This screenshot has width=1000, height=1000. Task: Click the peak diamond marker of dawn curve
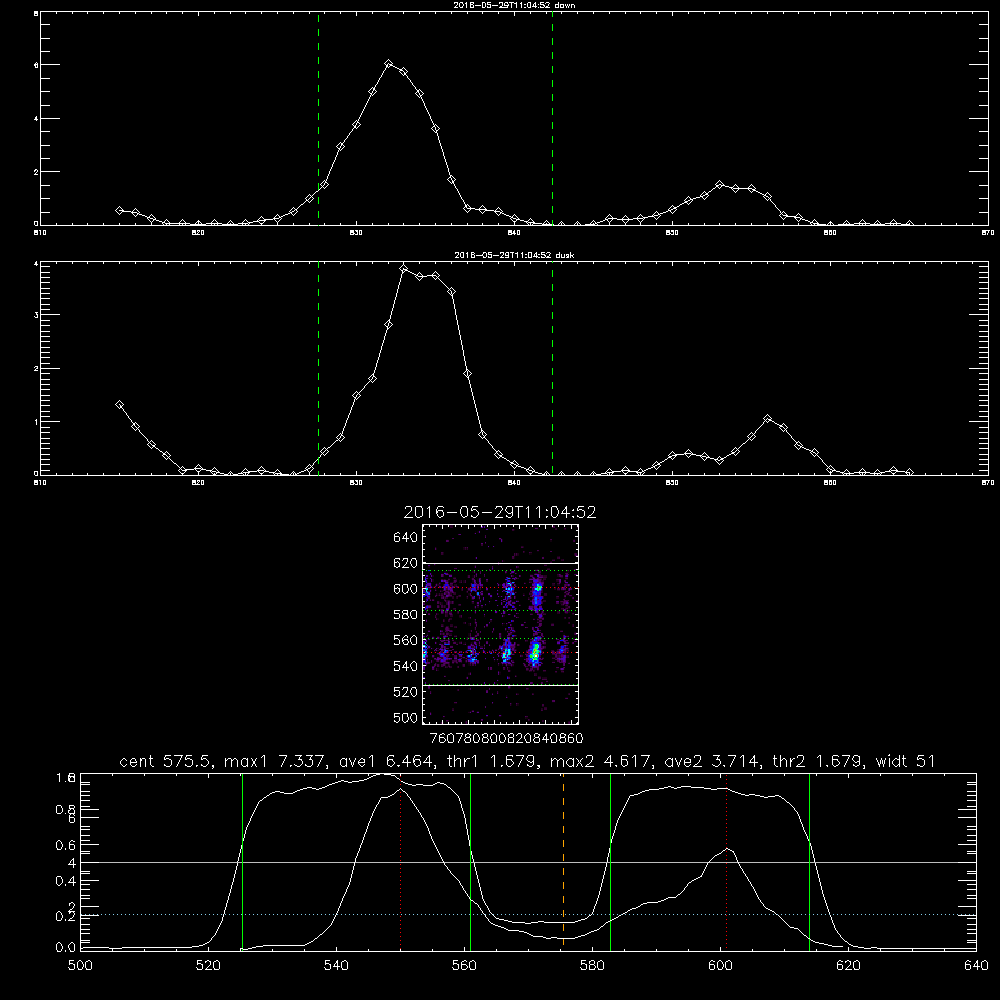pyautogui.click(x=388, y=64)
